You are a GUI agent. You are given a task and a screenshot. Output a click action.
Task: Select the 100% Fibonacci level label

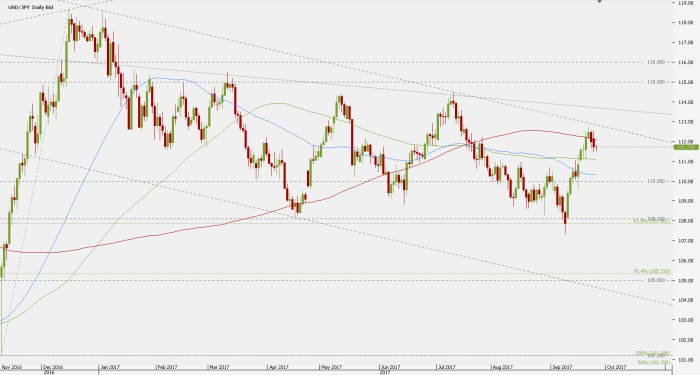coord(653,354)
